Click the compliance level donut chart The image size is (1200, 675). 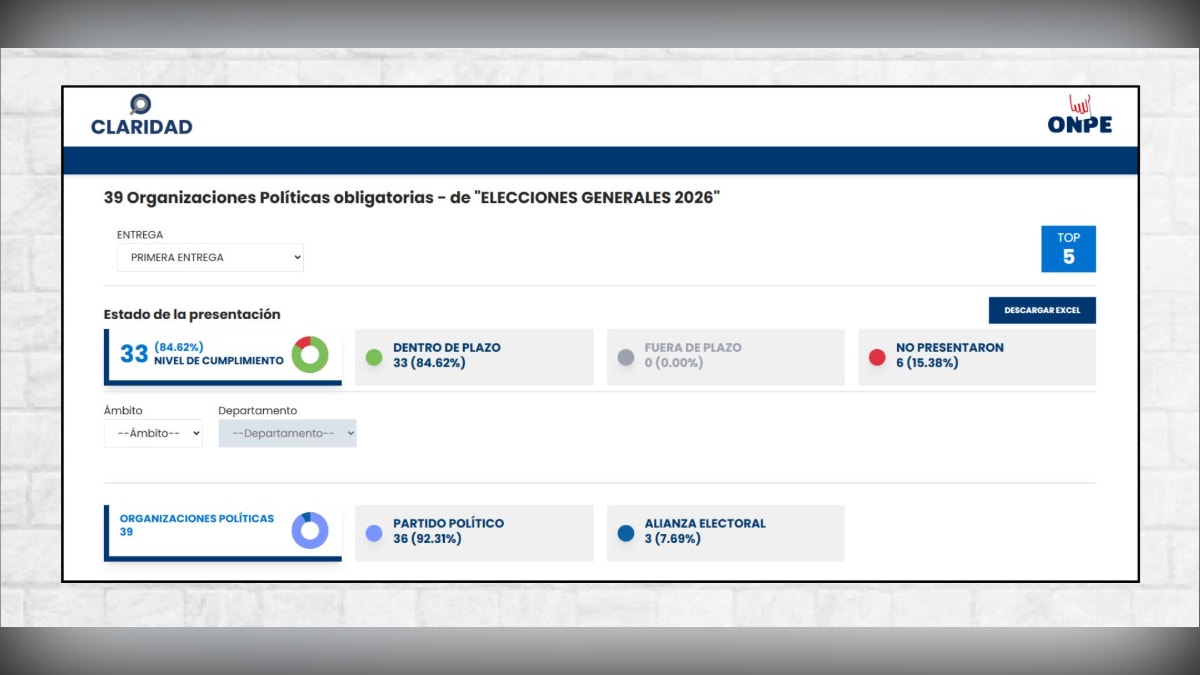point(310,355)
